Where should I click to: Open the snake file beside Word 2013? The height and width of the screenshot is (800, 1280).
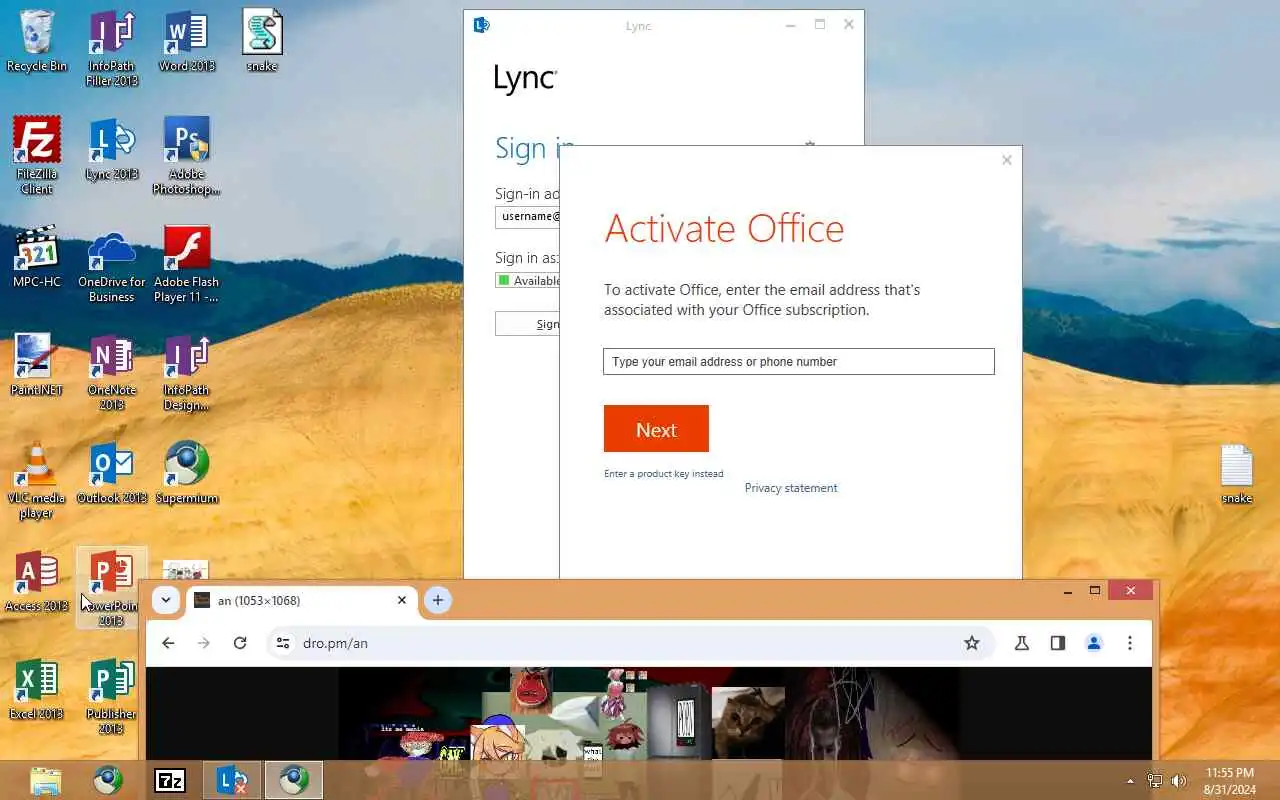pyautogui.click(x=262, y=42)
